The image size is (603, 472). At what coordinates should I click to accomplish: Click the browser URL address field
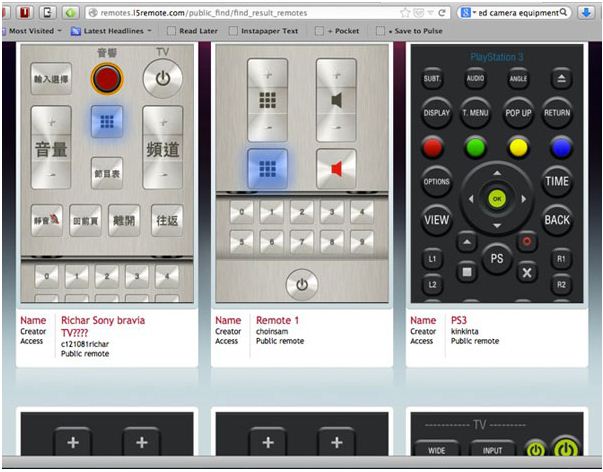pyautogui.click(x=246, y=13)
